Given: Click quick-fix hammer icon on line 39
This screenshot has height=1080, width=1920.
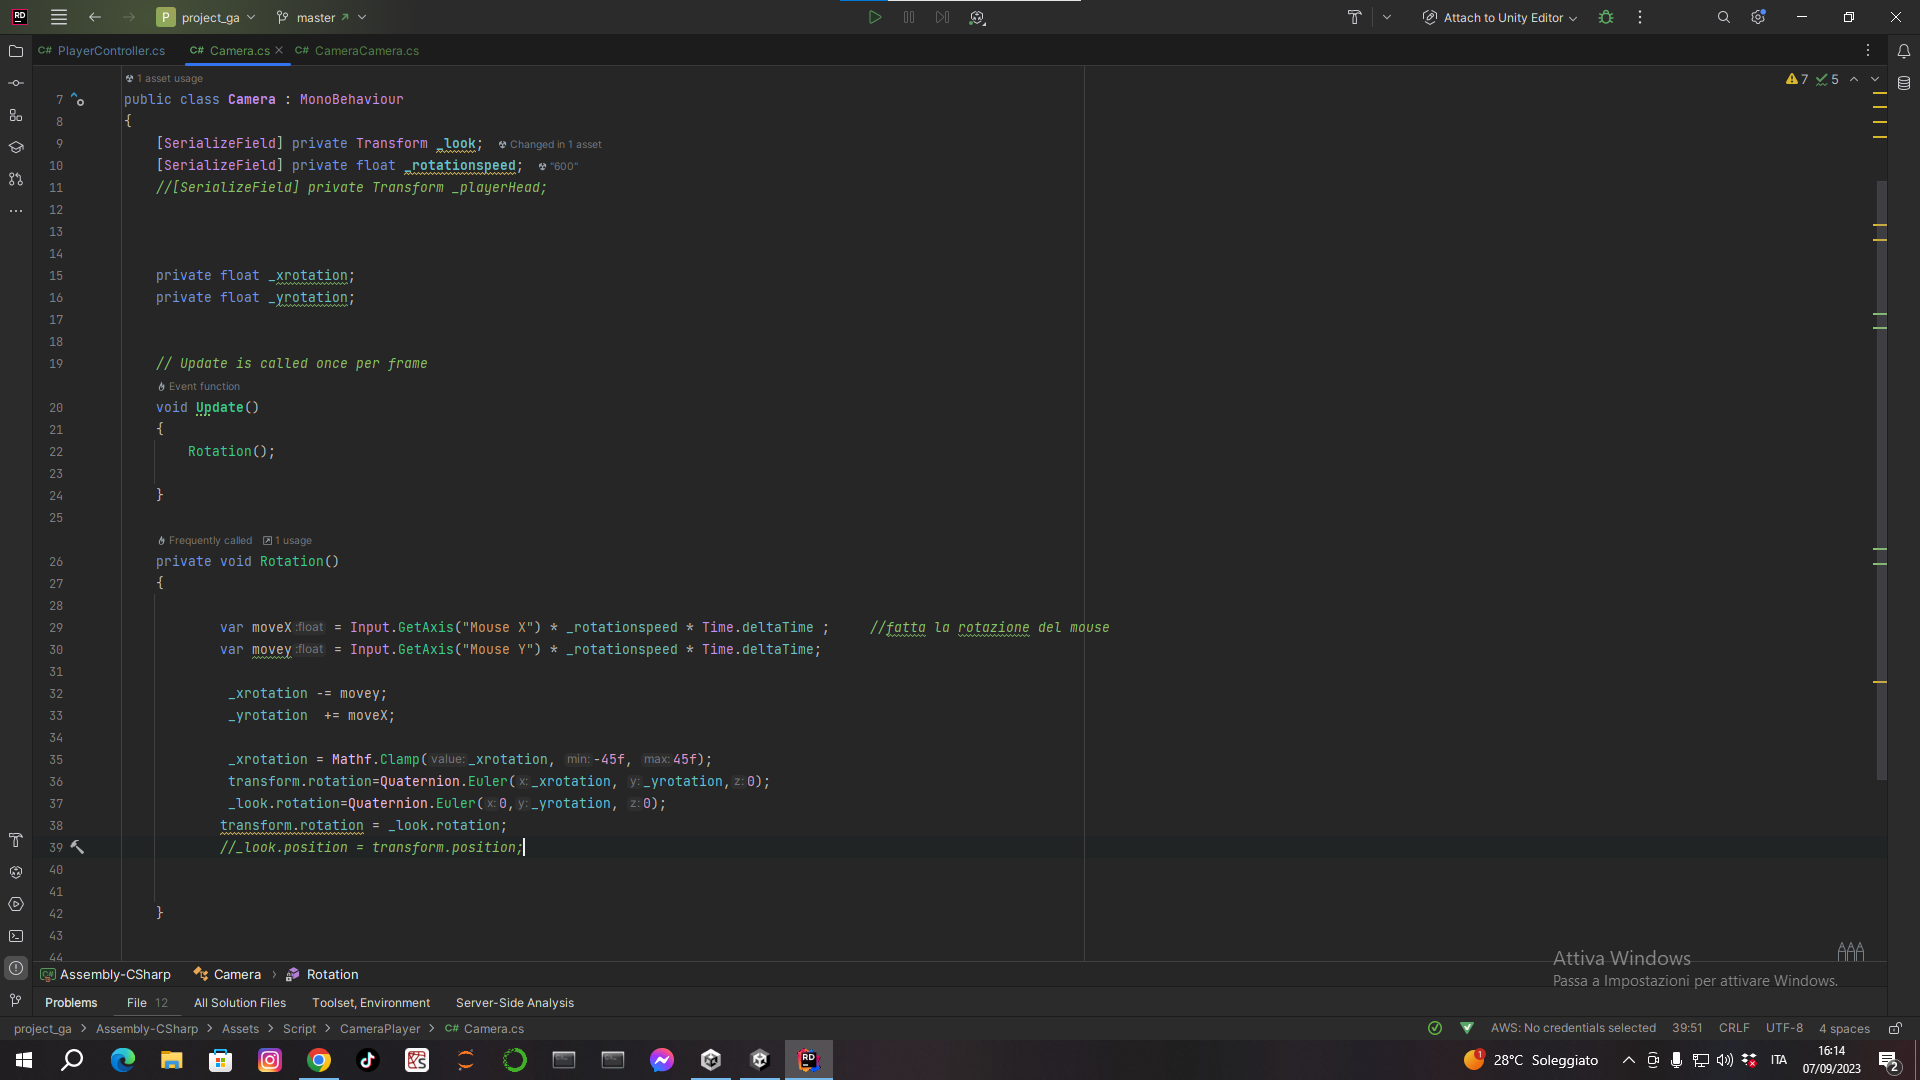Looking at the screenshot, I should pyautogui.click(x=77, y=847).
